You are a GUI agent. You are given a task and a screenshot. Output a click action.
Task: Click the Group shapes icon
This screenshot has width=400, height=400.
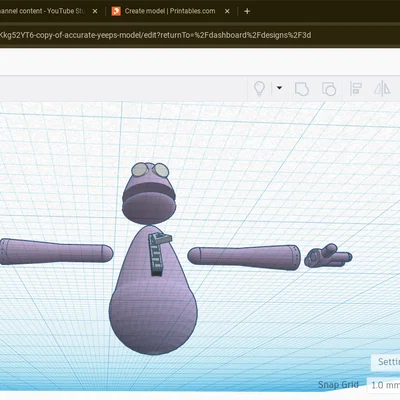point(302,89)
